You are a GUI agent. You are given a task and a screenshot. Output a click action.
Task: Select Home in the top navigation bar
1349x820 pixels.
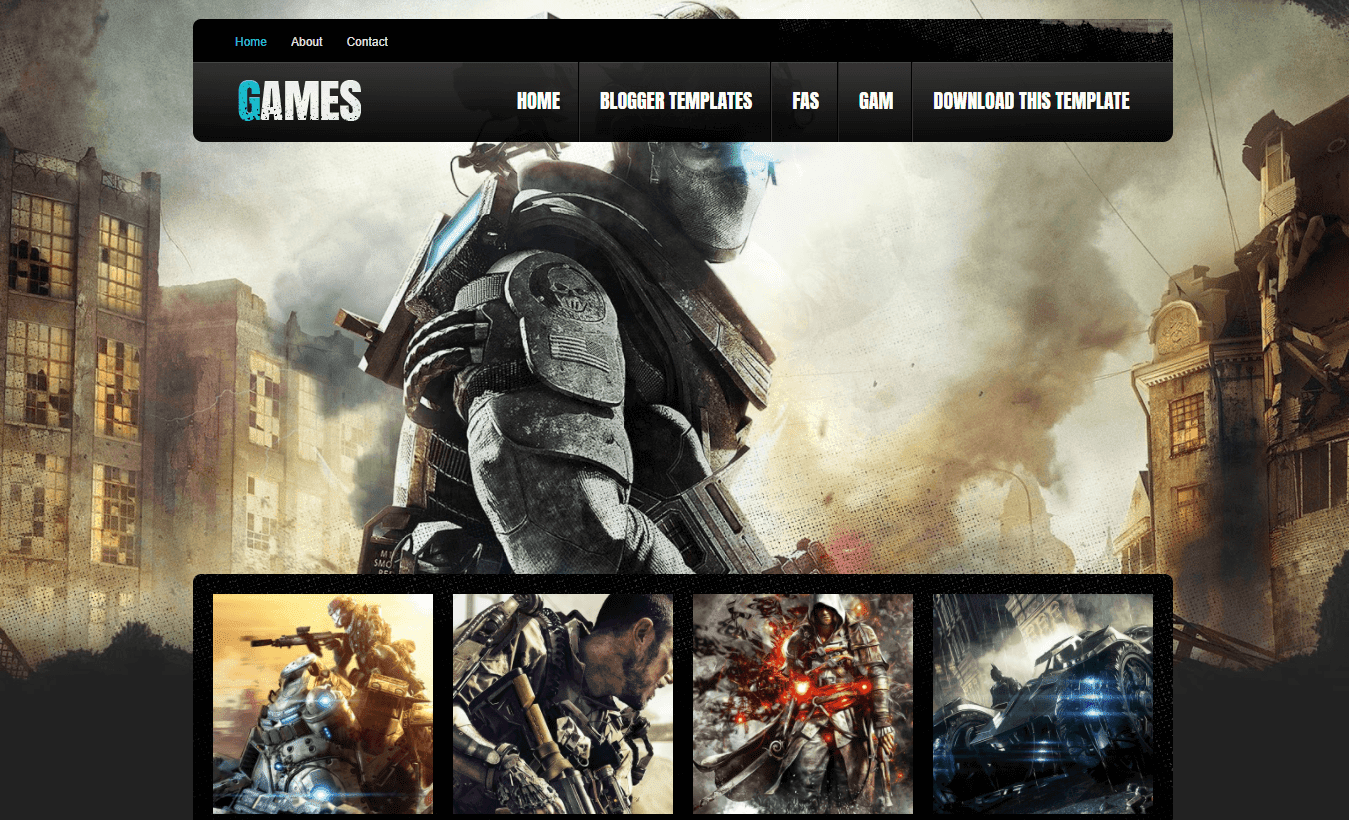point(250,41)
